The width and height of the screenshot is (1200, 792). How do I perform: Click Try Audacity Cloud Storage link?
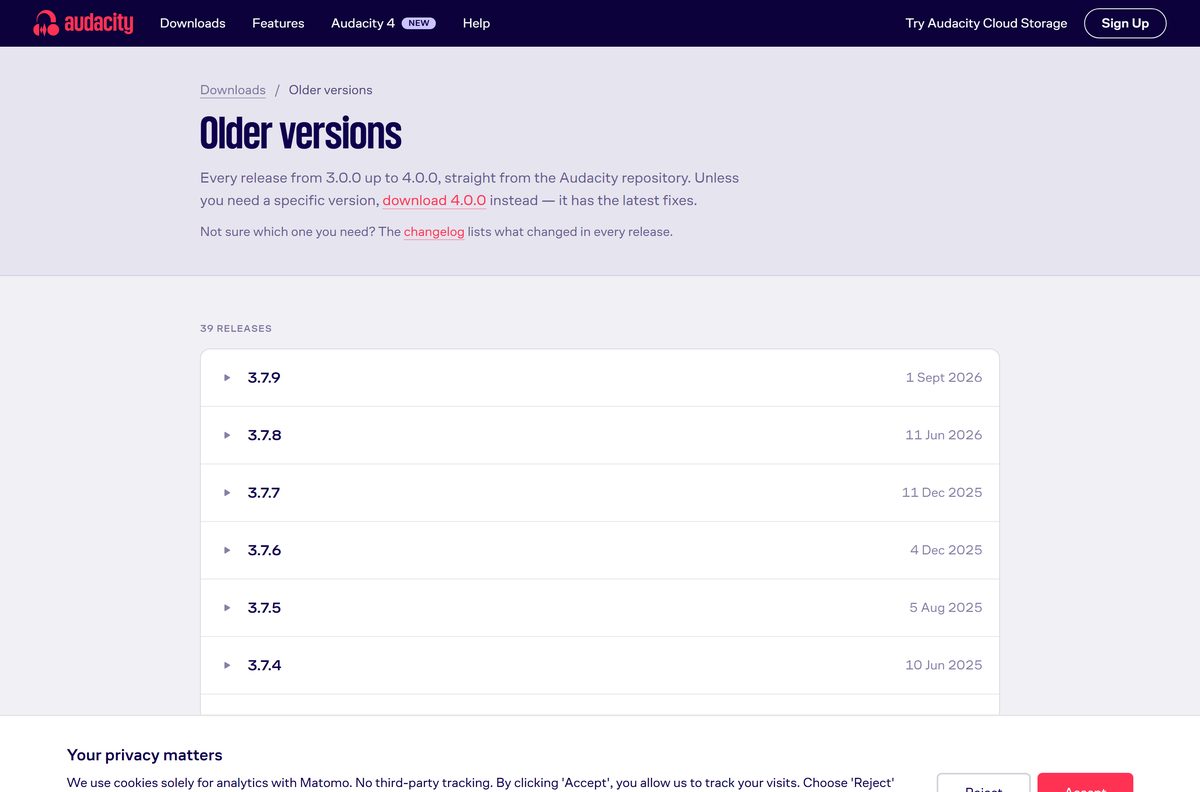[x=986, y=23]
